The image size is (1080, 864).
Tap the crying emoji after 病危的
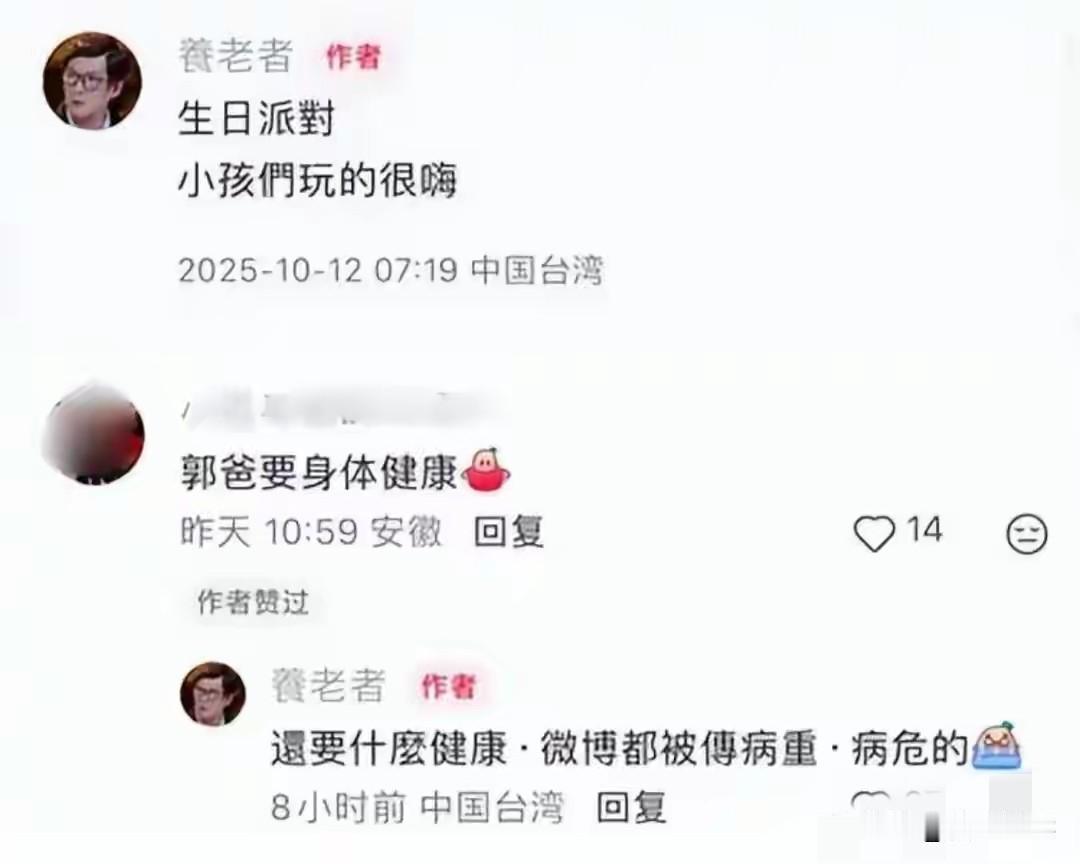coord(996,745)
